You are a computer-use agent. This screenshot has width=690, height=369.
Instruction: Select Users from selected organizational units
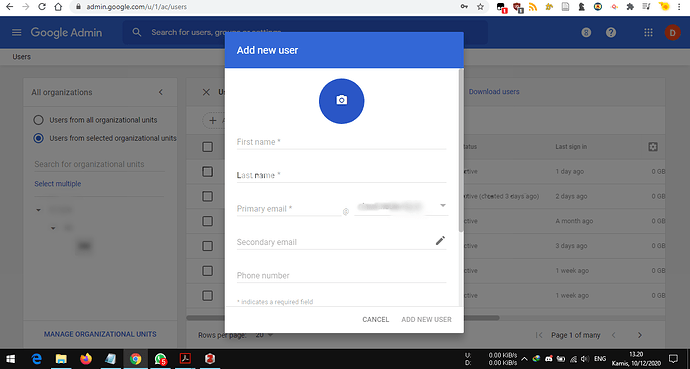point(38,138)
